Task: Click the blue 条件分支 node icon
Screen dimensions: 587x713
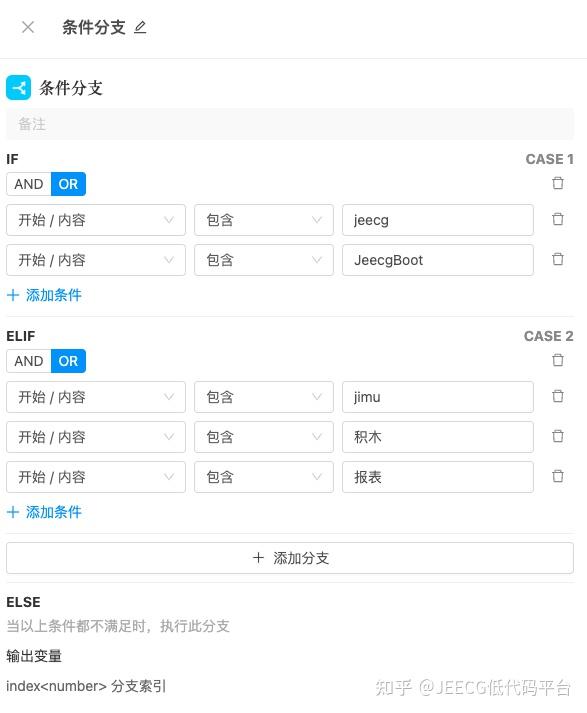Action: click(19, 87)
